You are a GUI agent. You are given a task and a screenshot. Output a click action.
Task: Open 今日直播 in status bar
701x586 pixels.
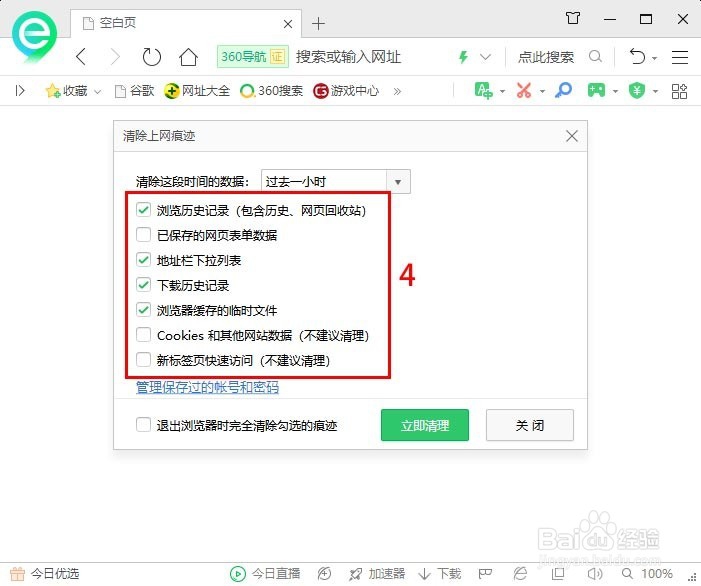pyautogui.click(x=265, y=573)
